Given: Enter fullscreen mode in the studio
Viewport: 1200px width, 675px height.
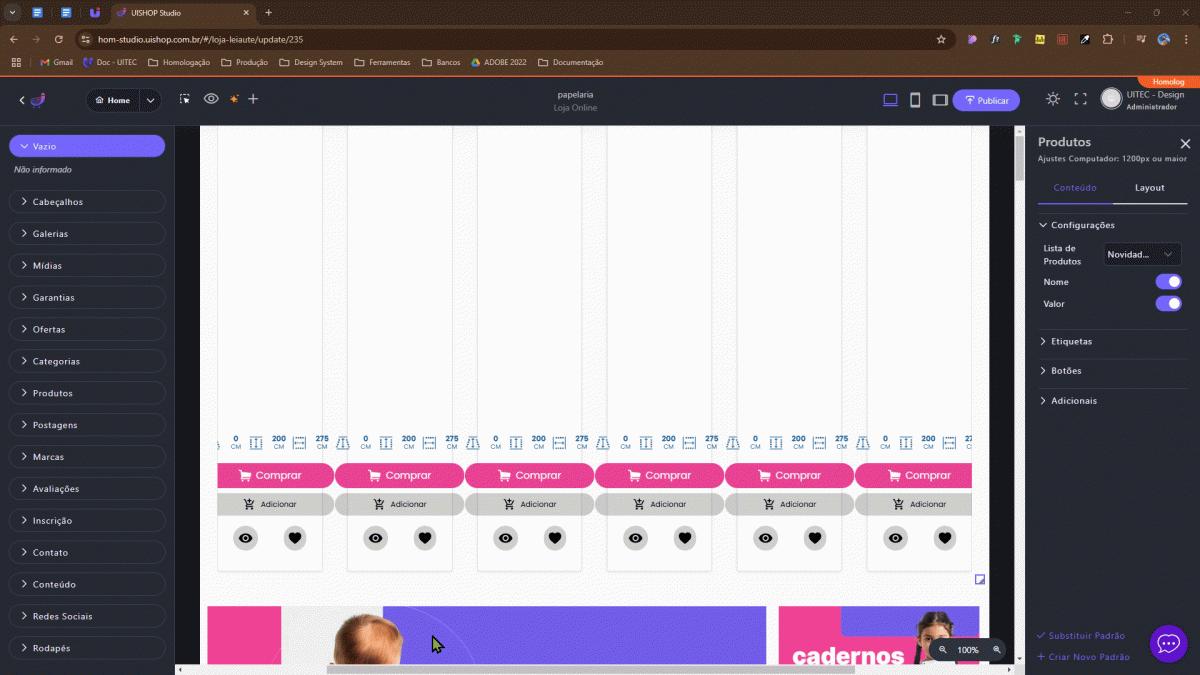Looking at the screenshot, I should 1080,99.
